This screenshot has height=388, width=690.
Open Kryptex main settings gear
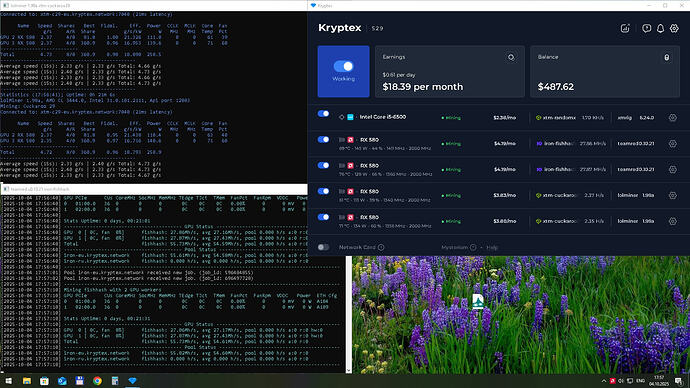pos(674,28)
